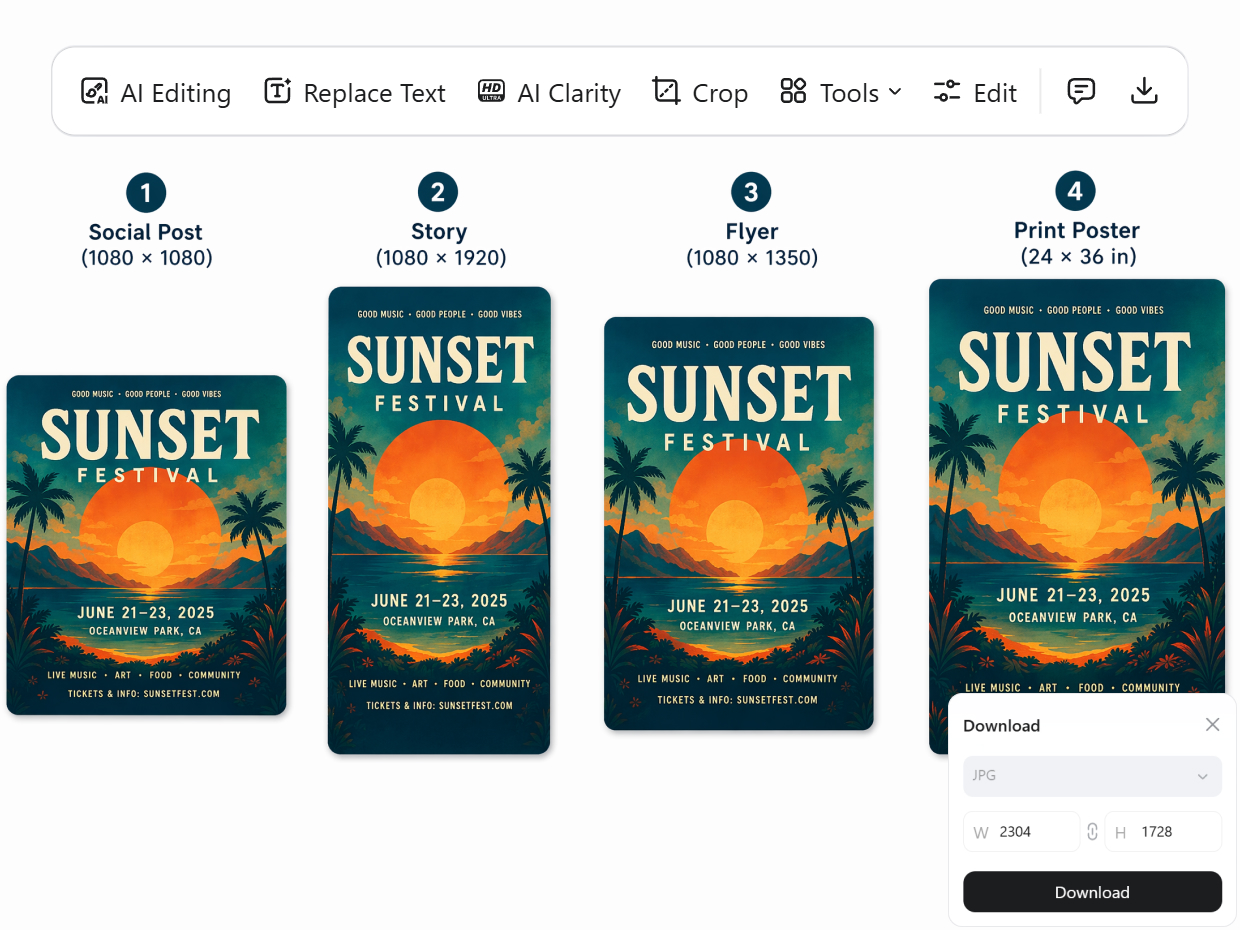Image resolution: width=1240 pixels, height=930 pixels.
Task: Click the download arrow icon in toolbar
Action: pos(1144,91)
